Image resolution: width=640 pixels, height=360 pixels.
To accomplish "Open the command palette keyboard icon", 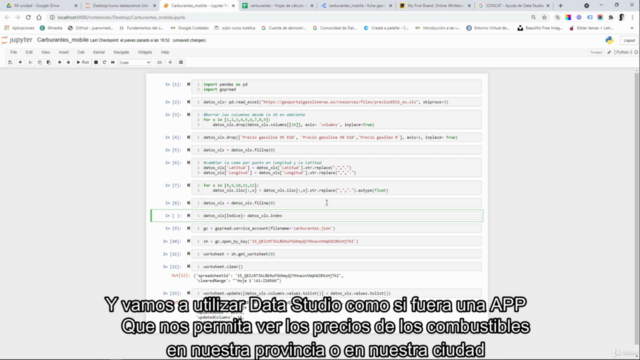I will click(x=160, y=62).
